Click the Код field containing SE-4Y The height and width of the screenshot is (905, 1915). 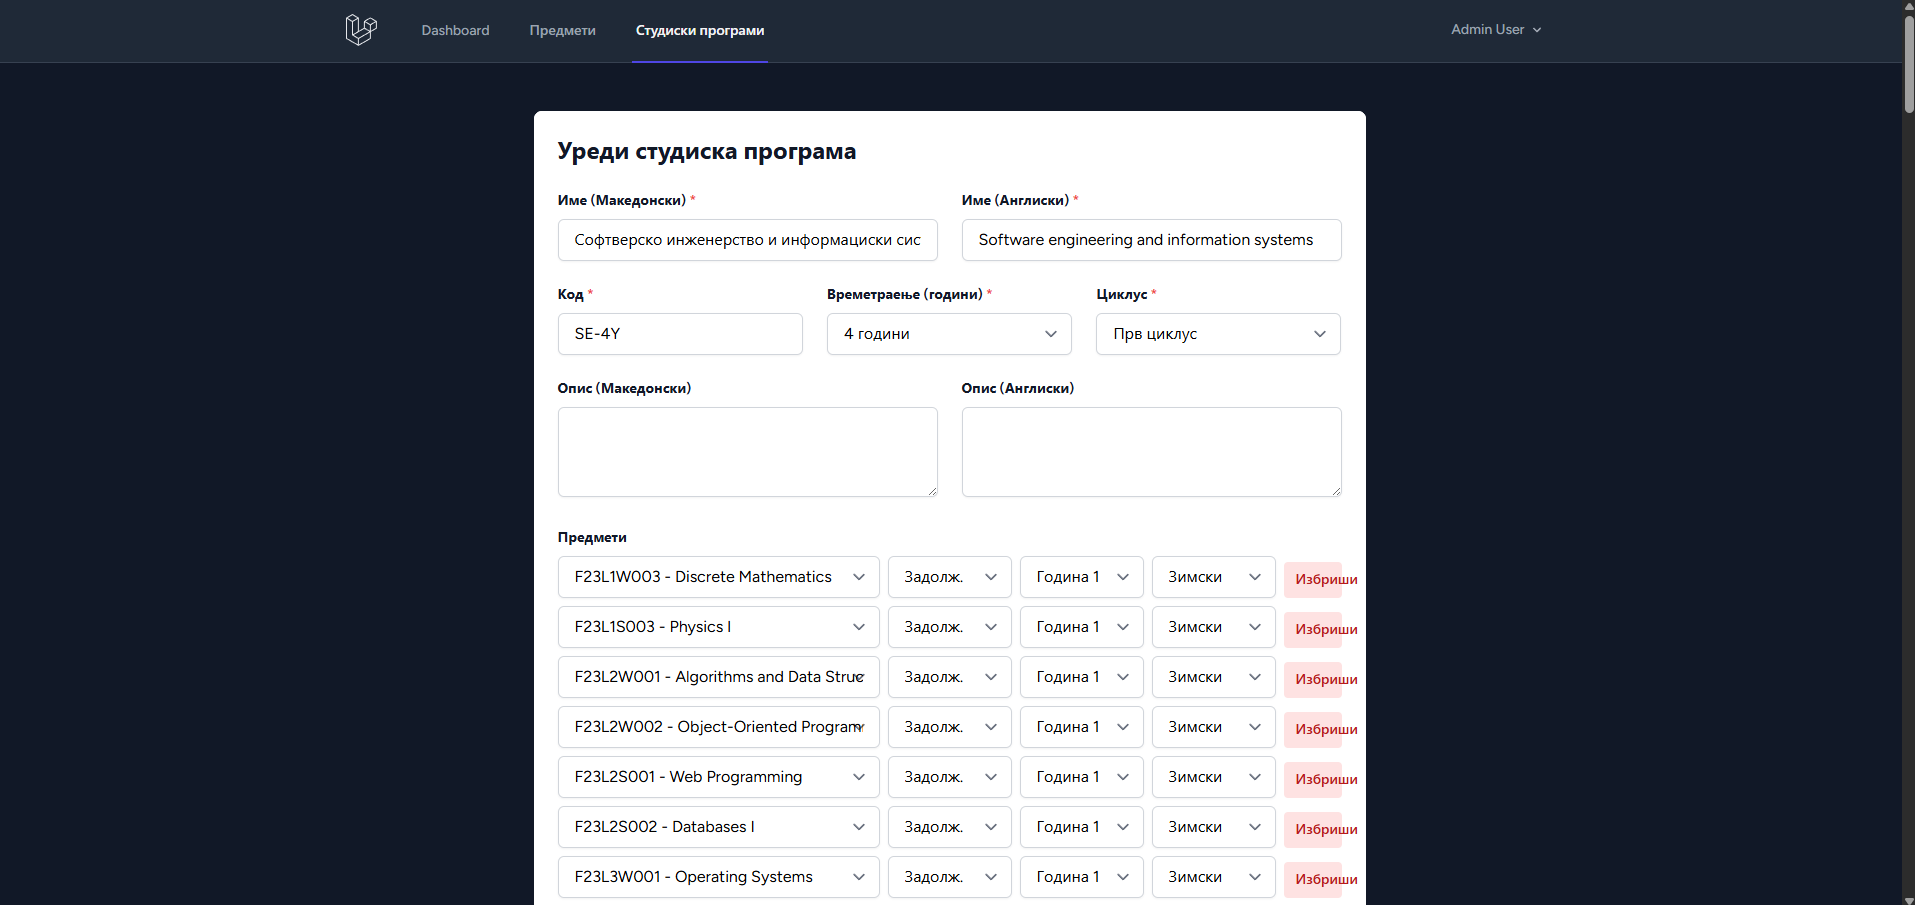coord(680,334)
